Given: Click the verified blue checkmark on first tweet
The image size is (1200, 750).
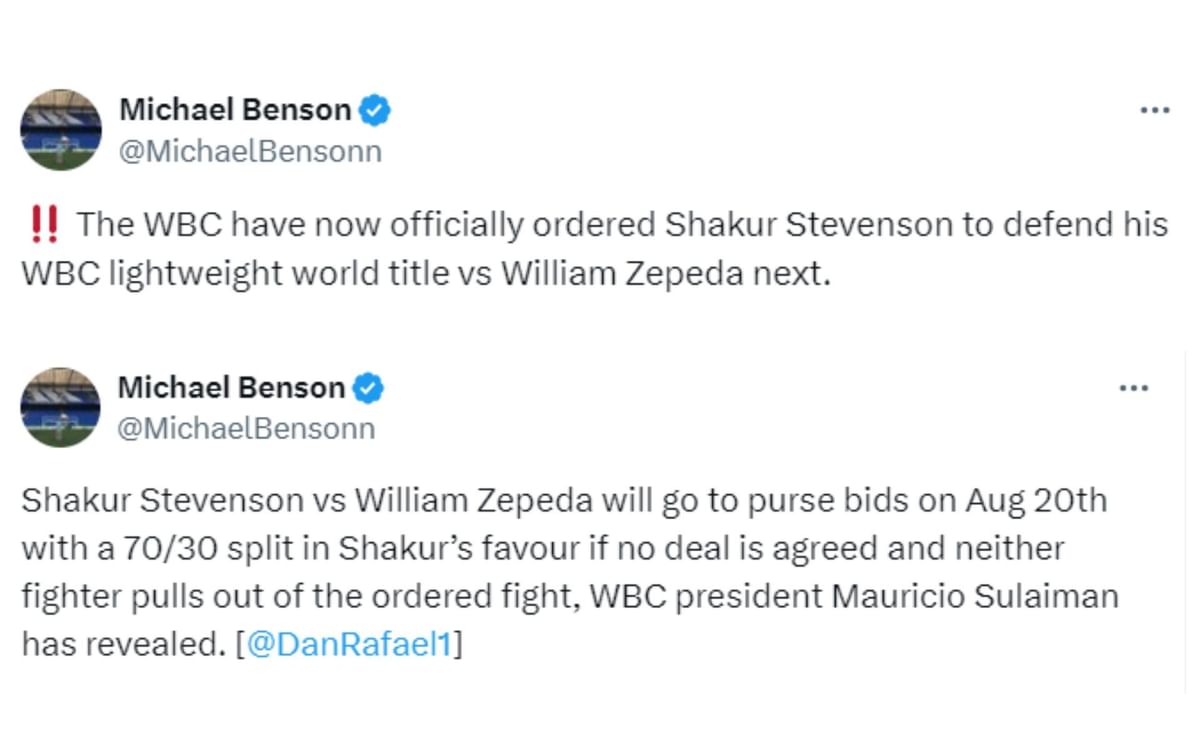Looking at the screenshot, I should (x=374, y=110).
